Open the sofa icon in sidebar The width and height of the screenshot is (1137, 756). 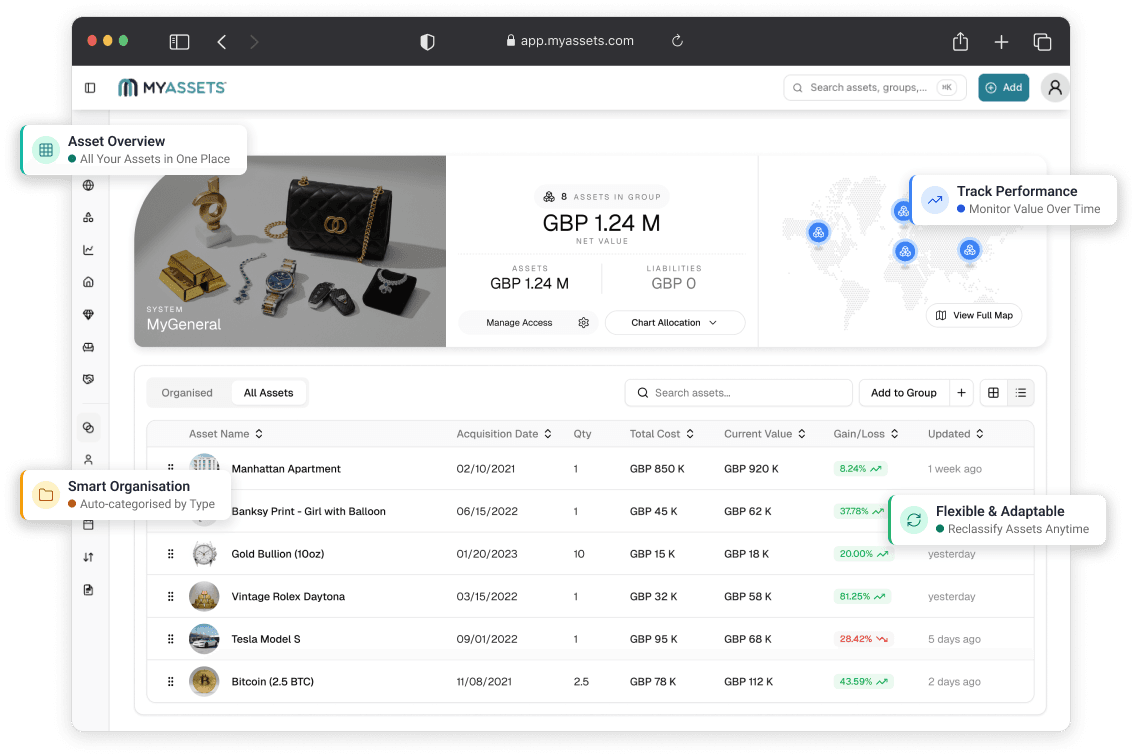tap(88, 347)
